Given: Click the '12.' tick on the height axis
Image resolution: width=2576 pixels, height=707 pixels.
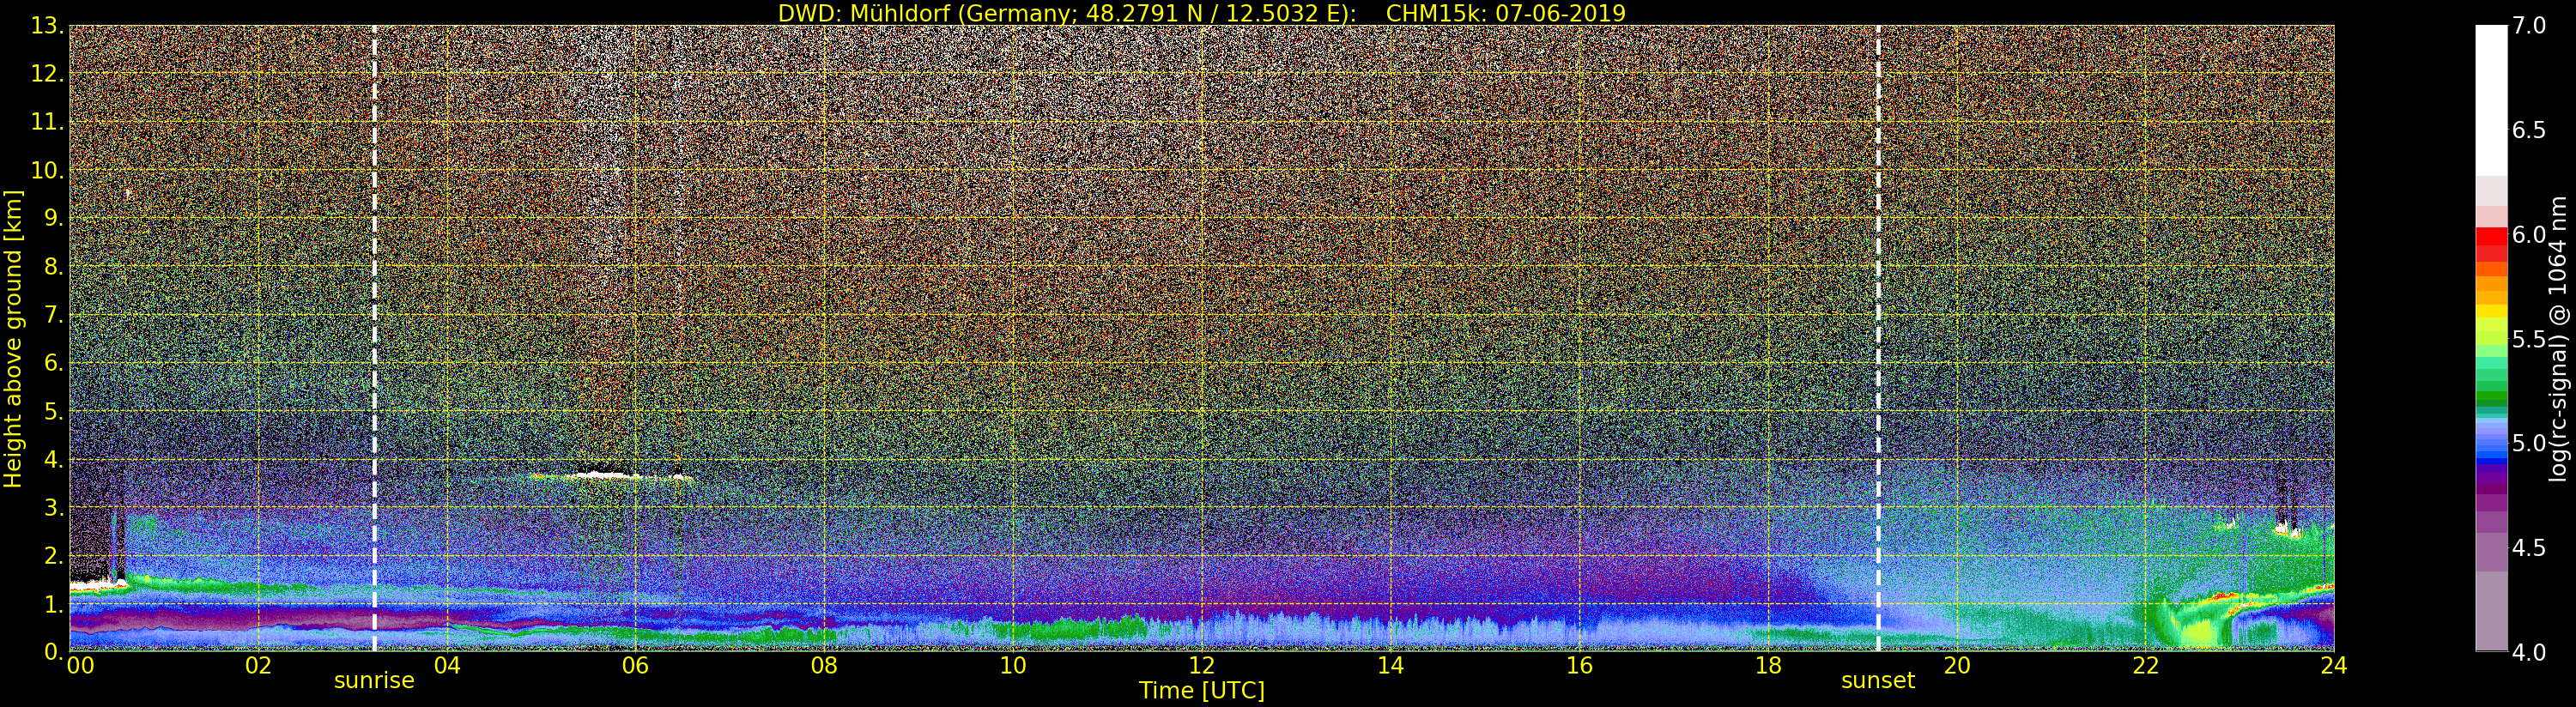Looking at the screenshot, I should 47,74.
